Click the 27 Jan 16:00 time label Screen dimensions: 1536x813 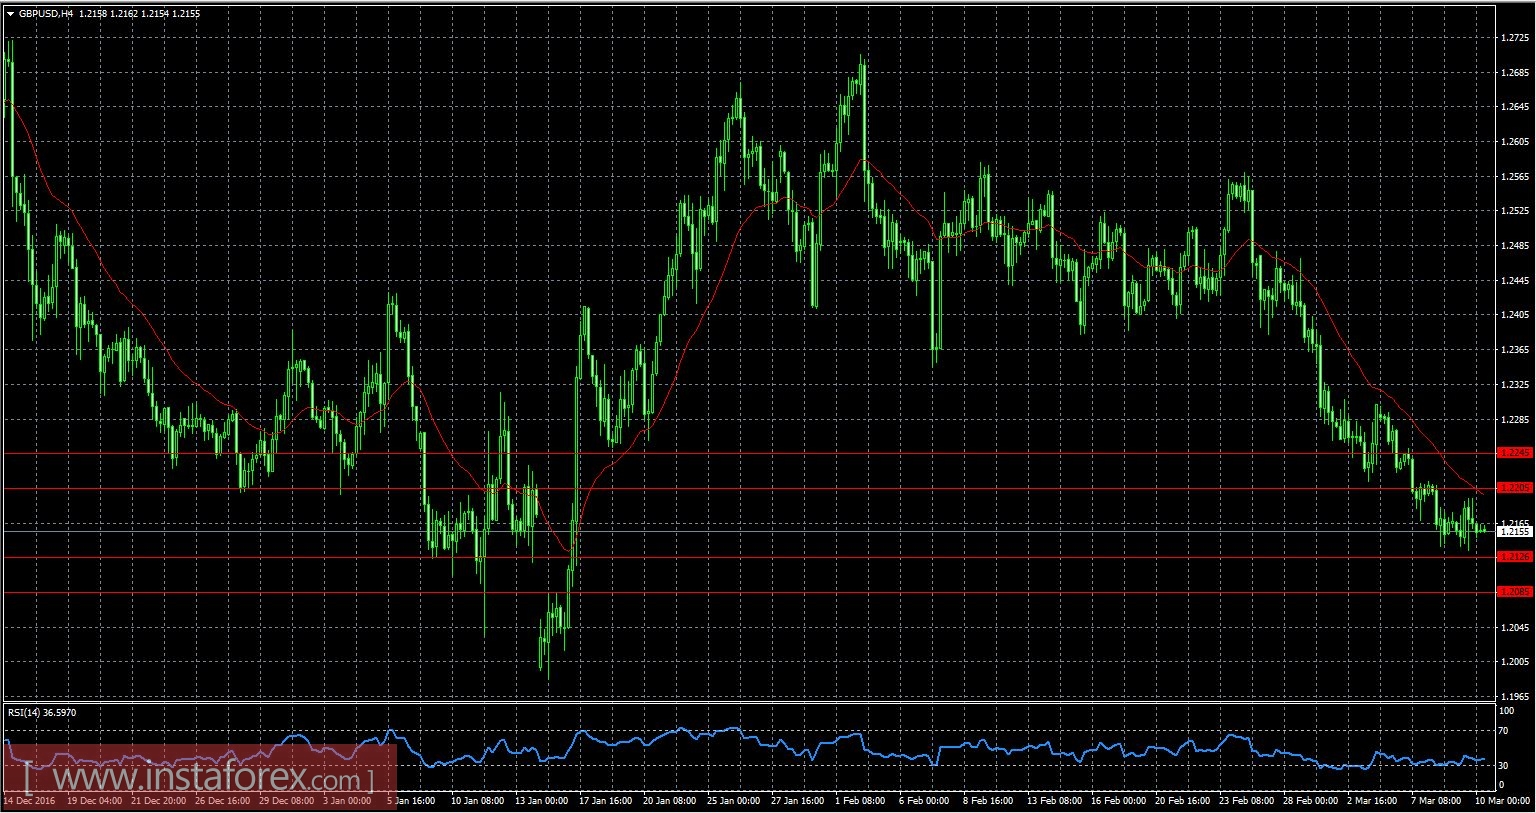click(x=797, y=801)
